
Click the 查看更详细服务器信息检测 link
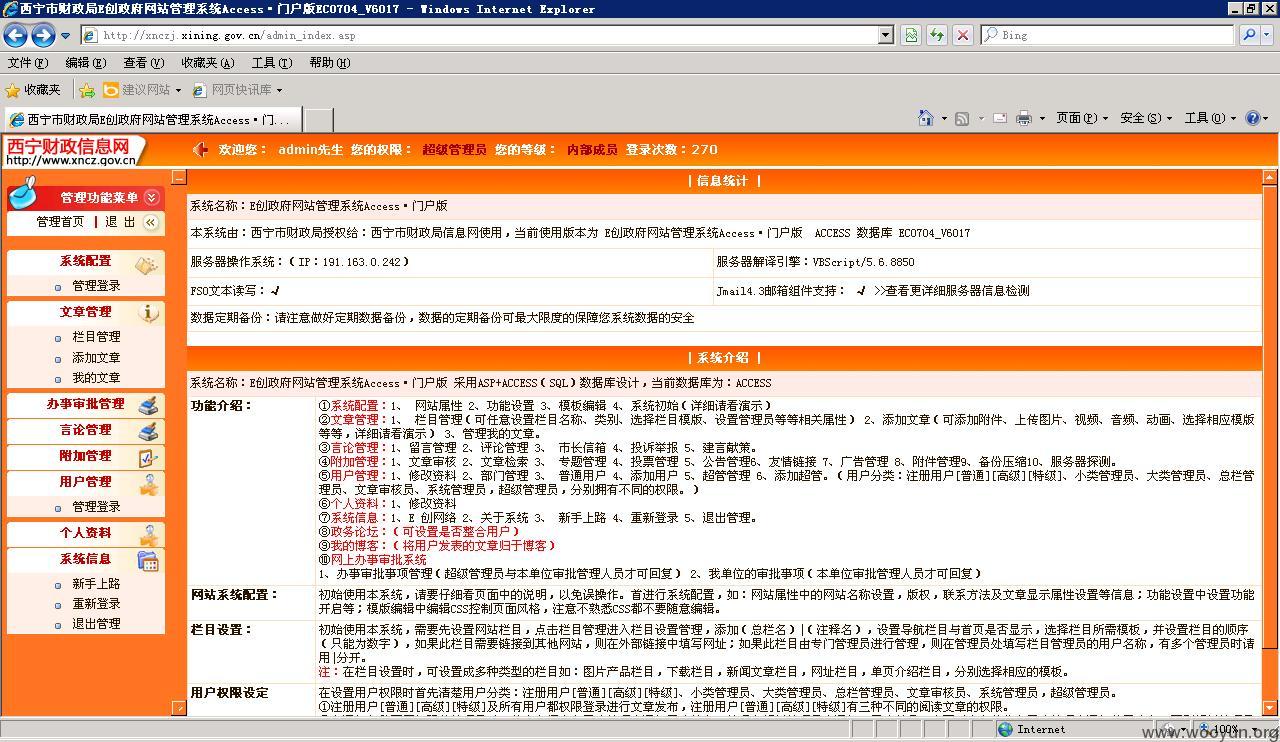[x=951, y=291]
